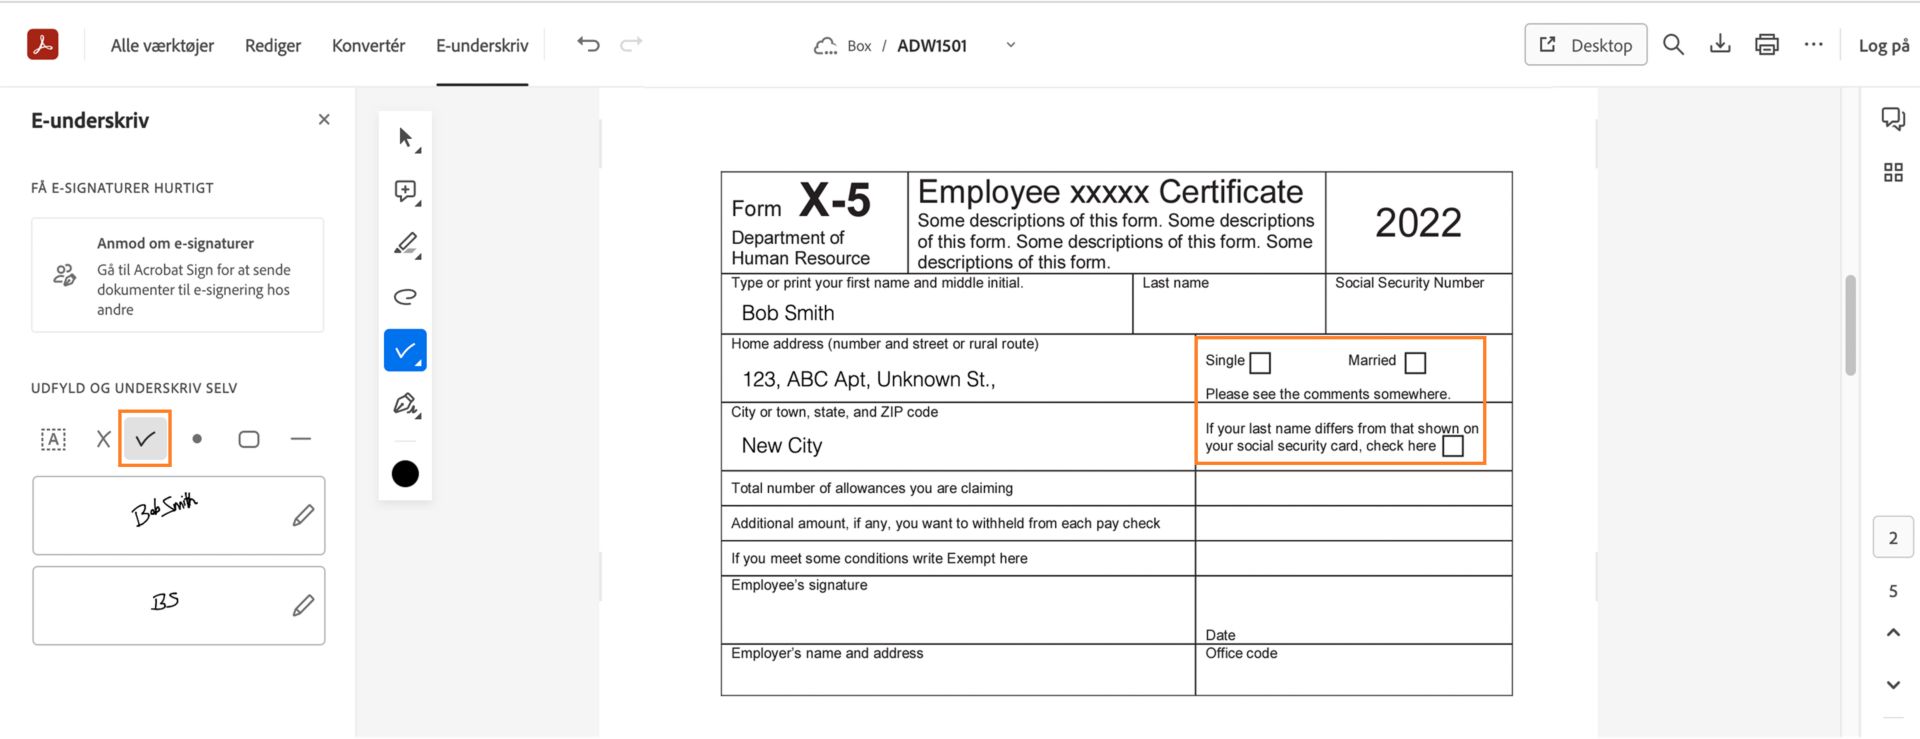The image size is (1920, 739).
Task: Select the E-underskriv tab
Action: coord(482,45)
